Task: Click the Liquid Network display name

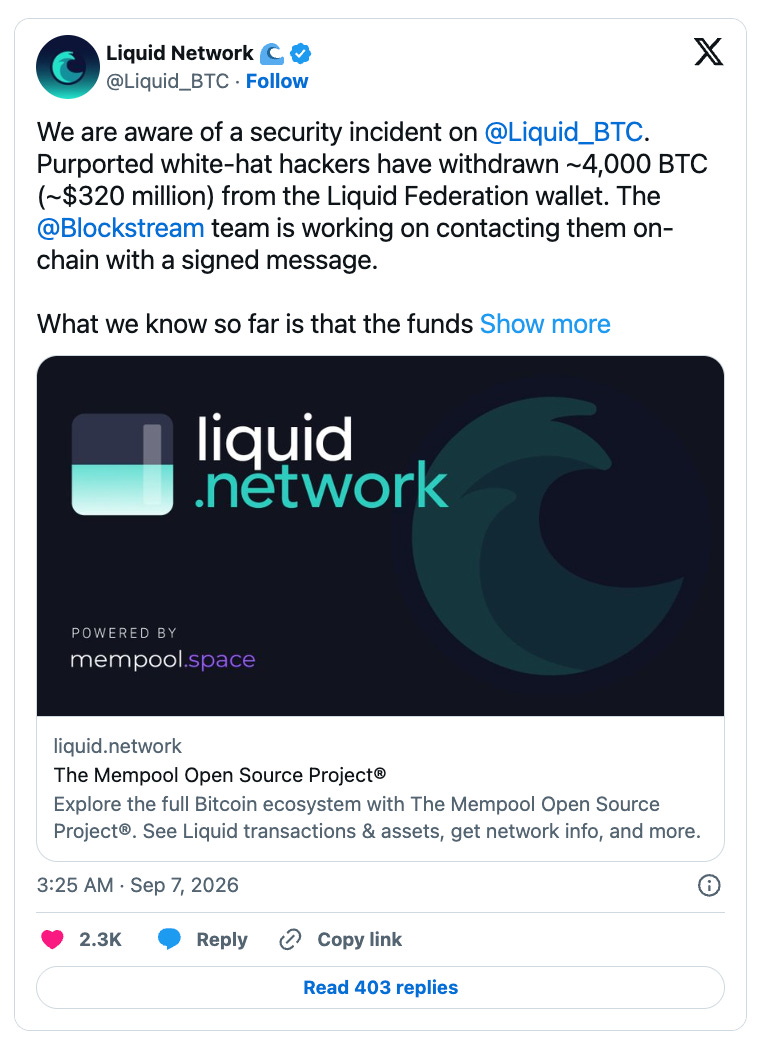Action: (180, 53)
